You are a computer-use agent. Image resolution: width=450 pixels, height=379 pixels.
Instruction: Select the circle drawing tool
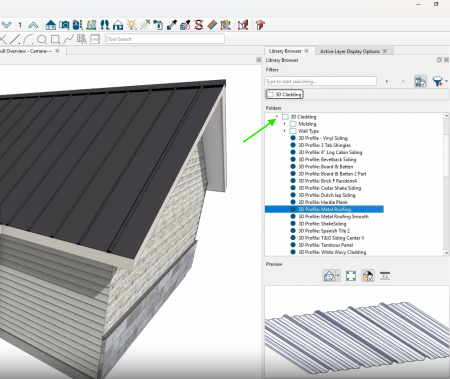click(x=42, y=39)
